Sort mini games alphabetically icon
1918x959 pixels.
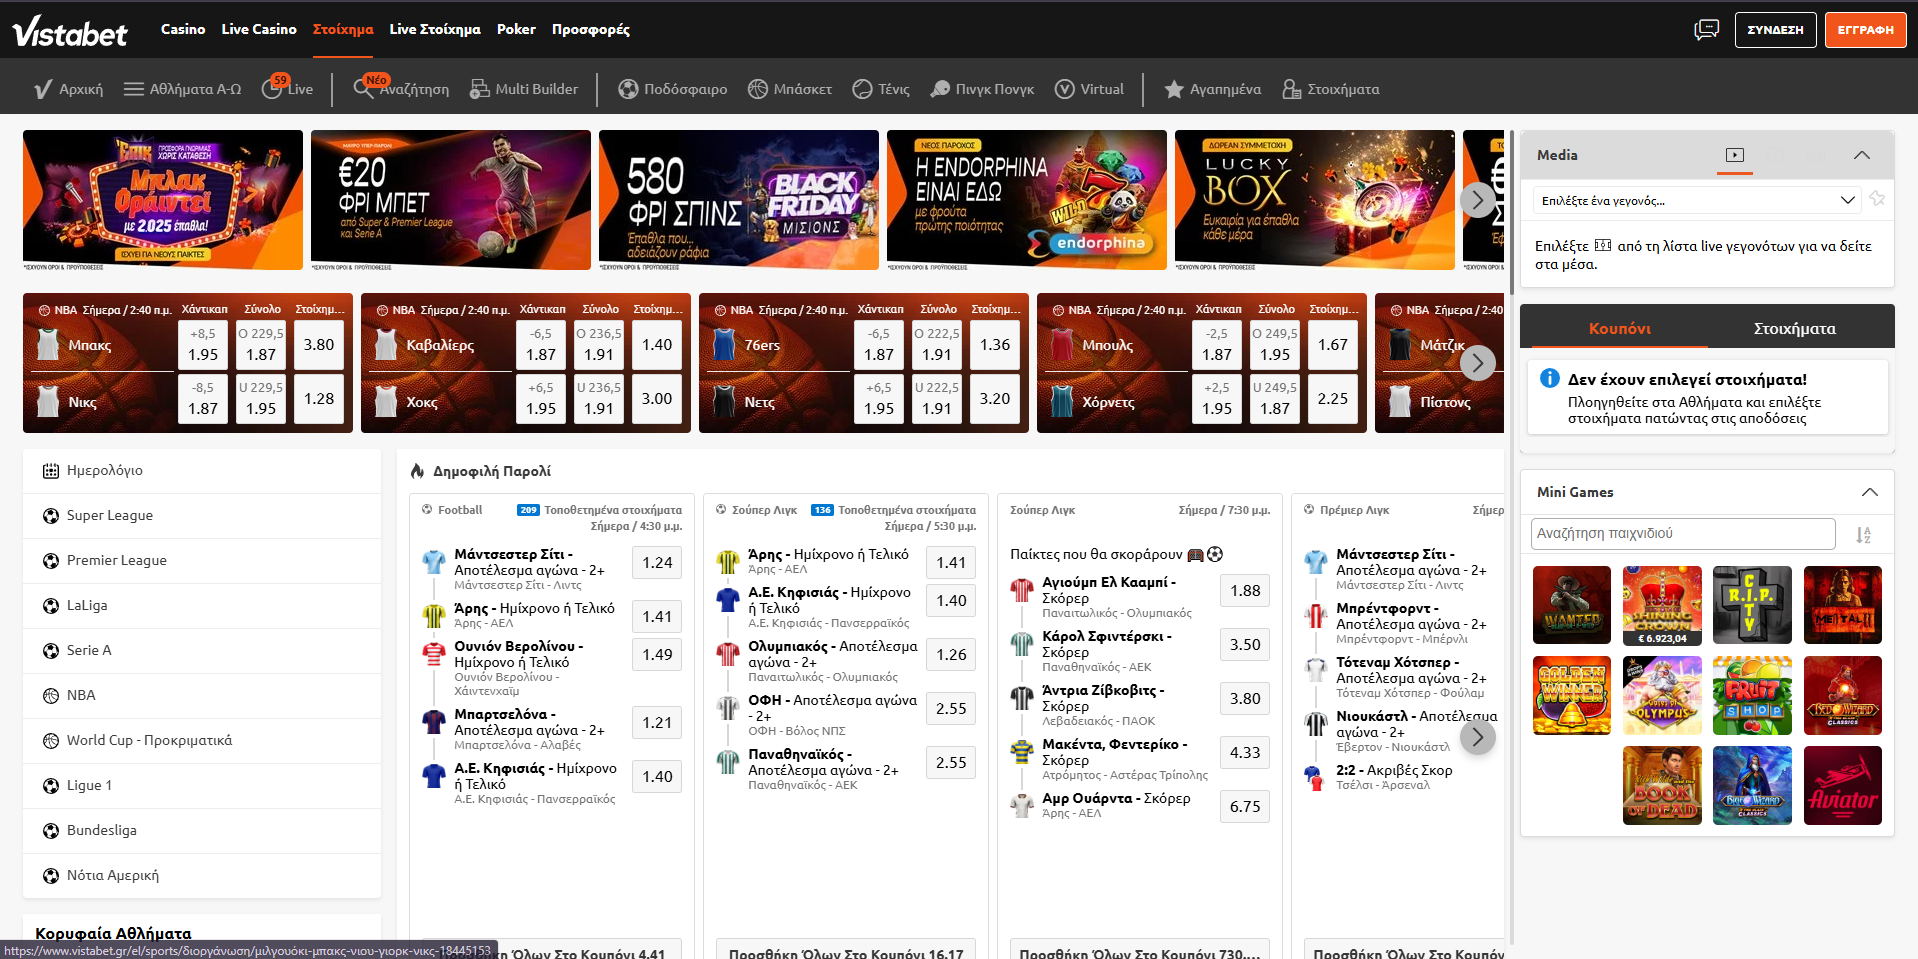(x=1863, y=535)
